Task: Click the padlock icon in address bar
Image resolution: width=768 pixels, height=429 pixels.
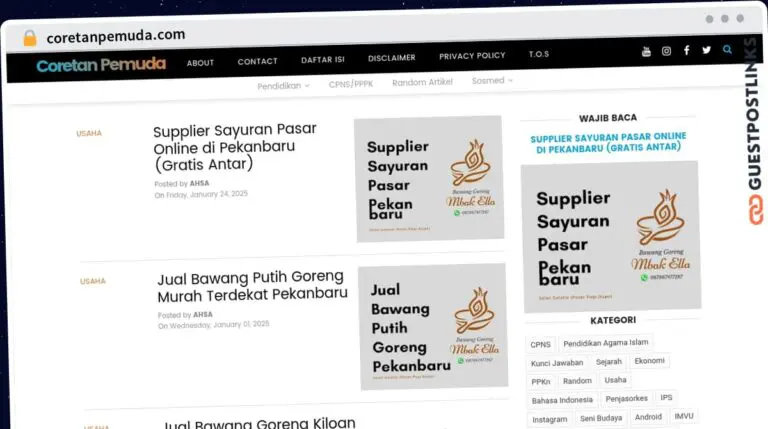Action: (30, 38)
